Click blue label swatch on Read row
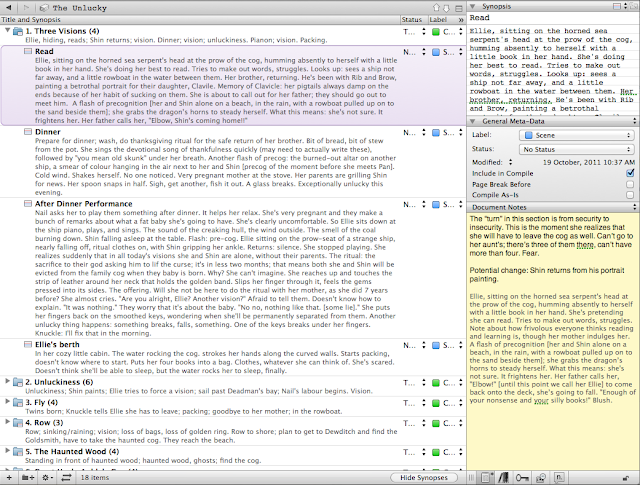The width and height of the screenshot is (640, 485). (x=436, y=52)
